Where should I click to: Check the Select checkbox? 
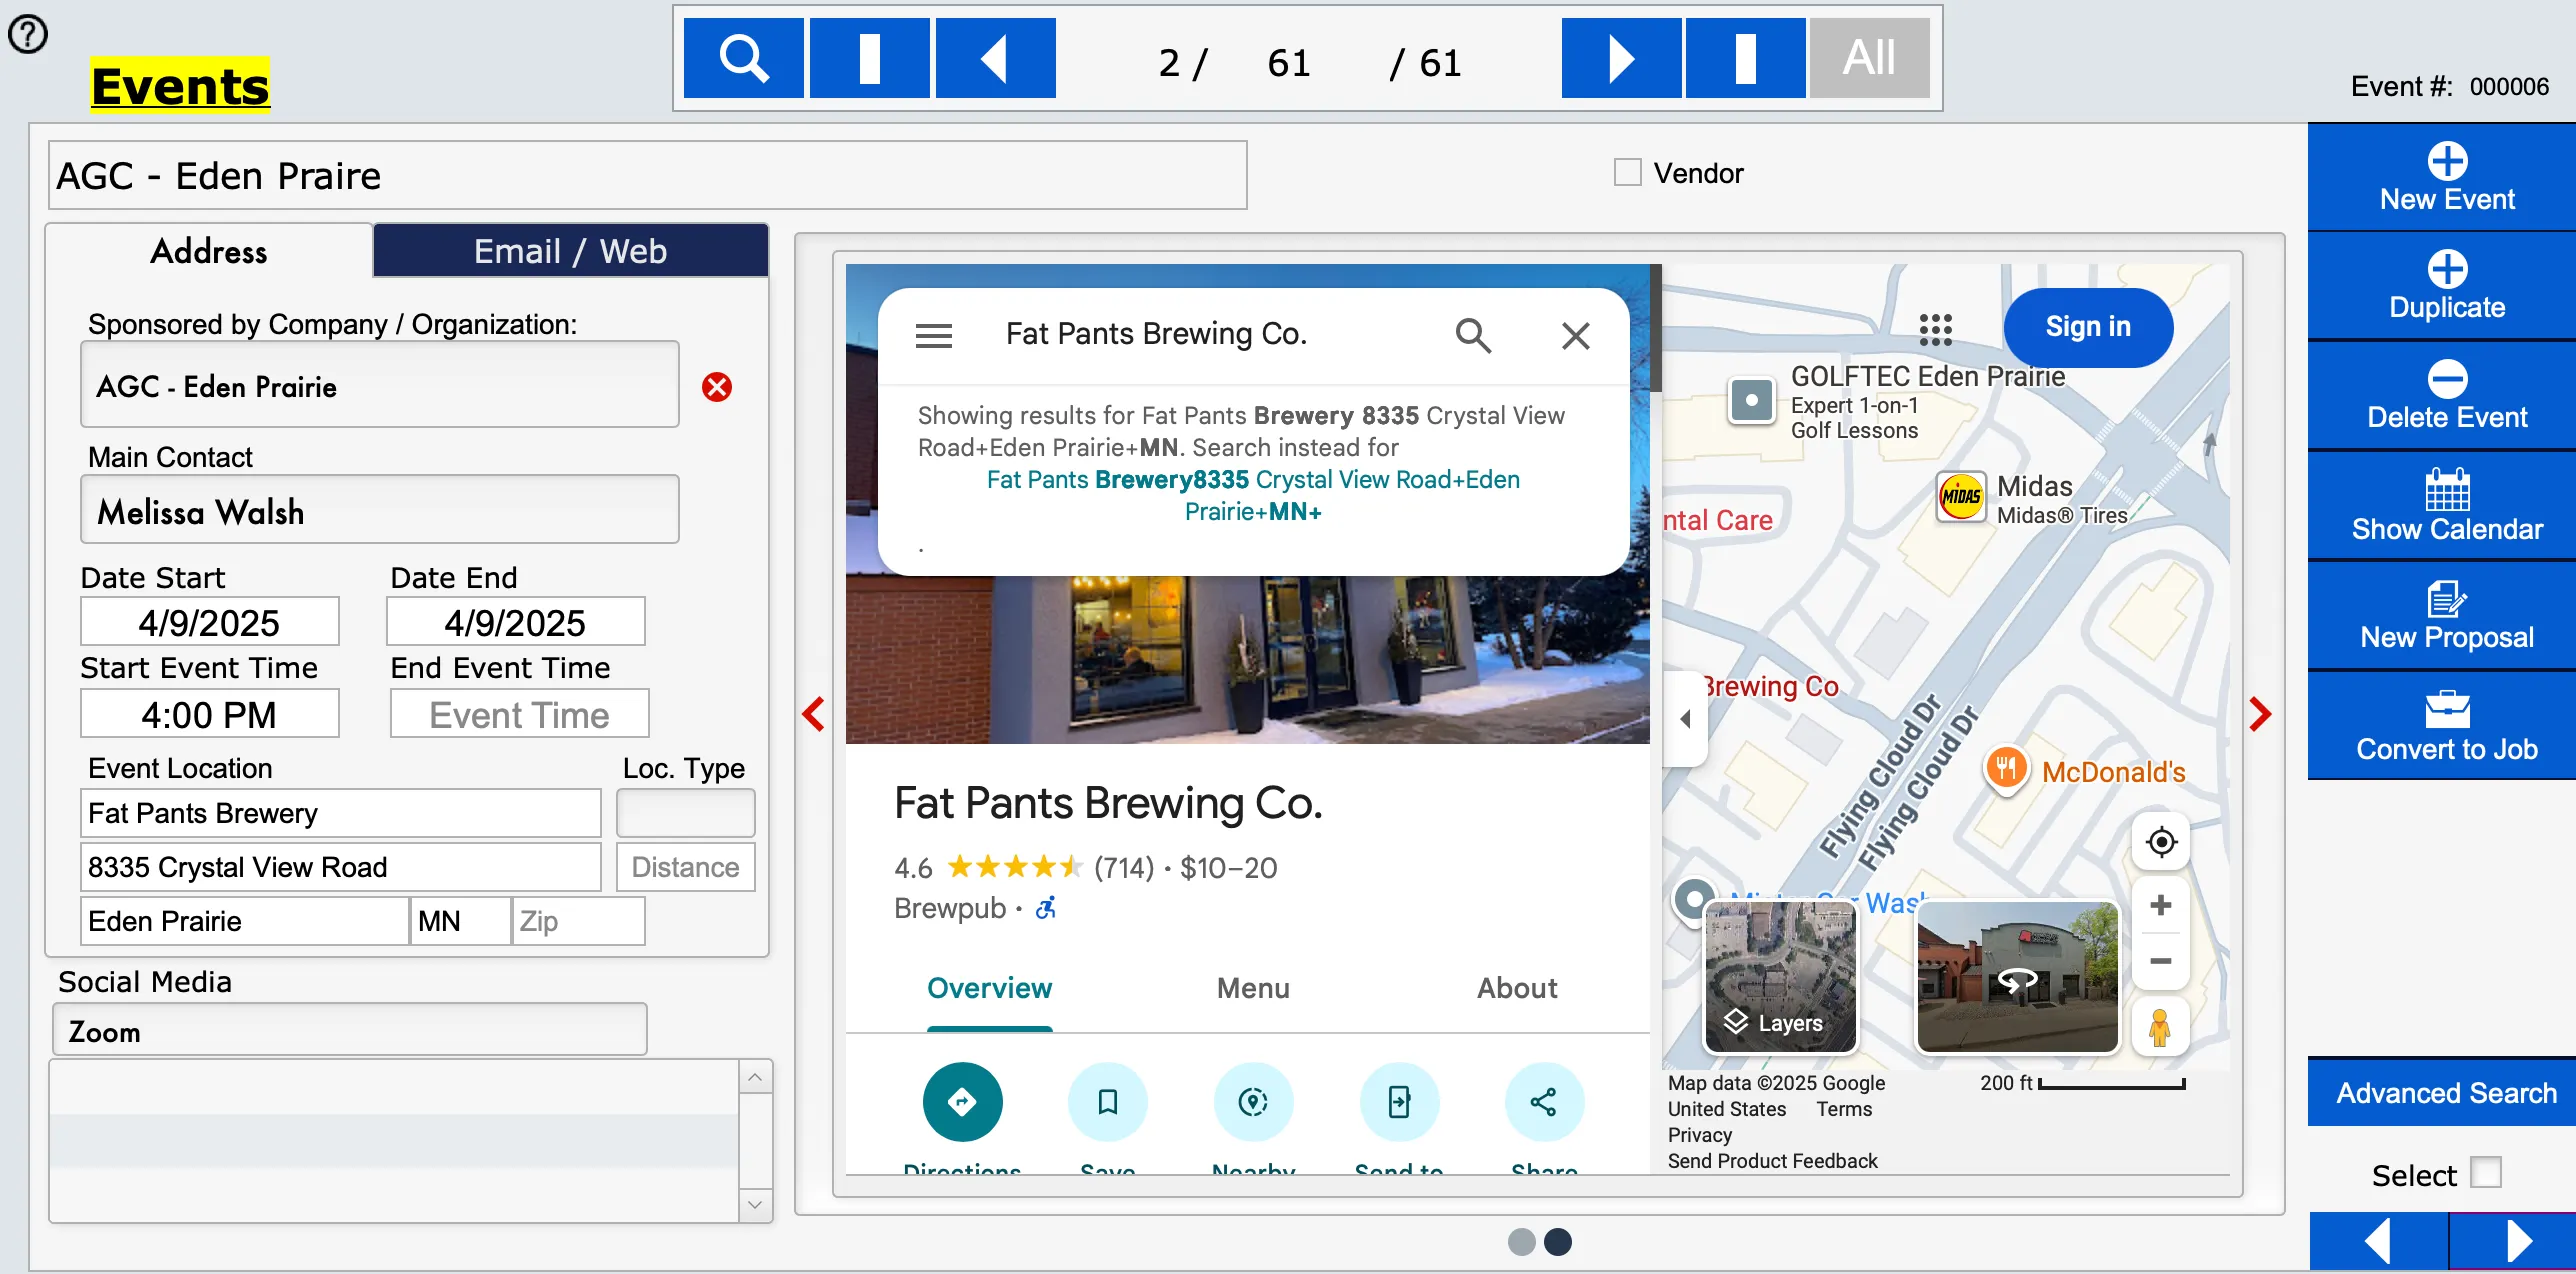pos(2485,1173)
